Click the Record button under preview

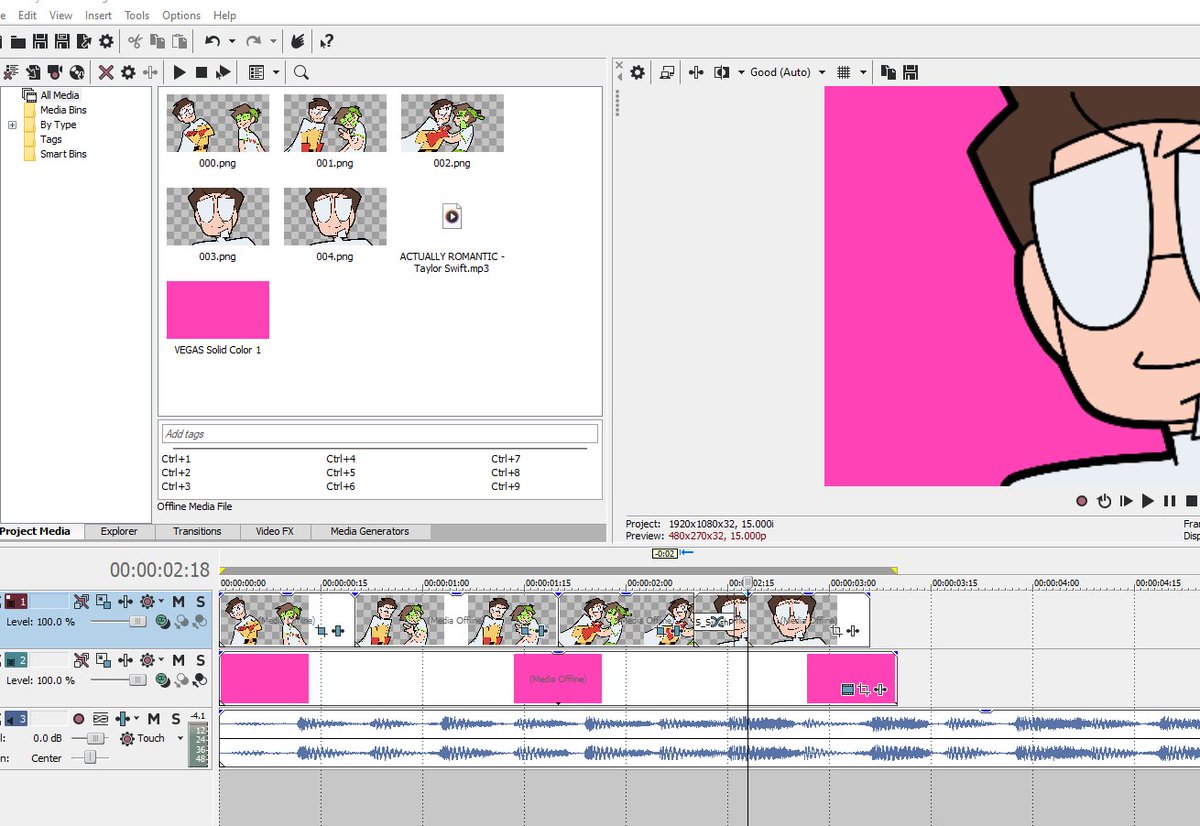point(1081,501)
